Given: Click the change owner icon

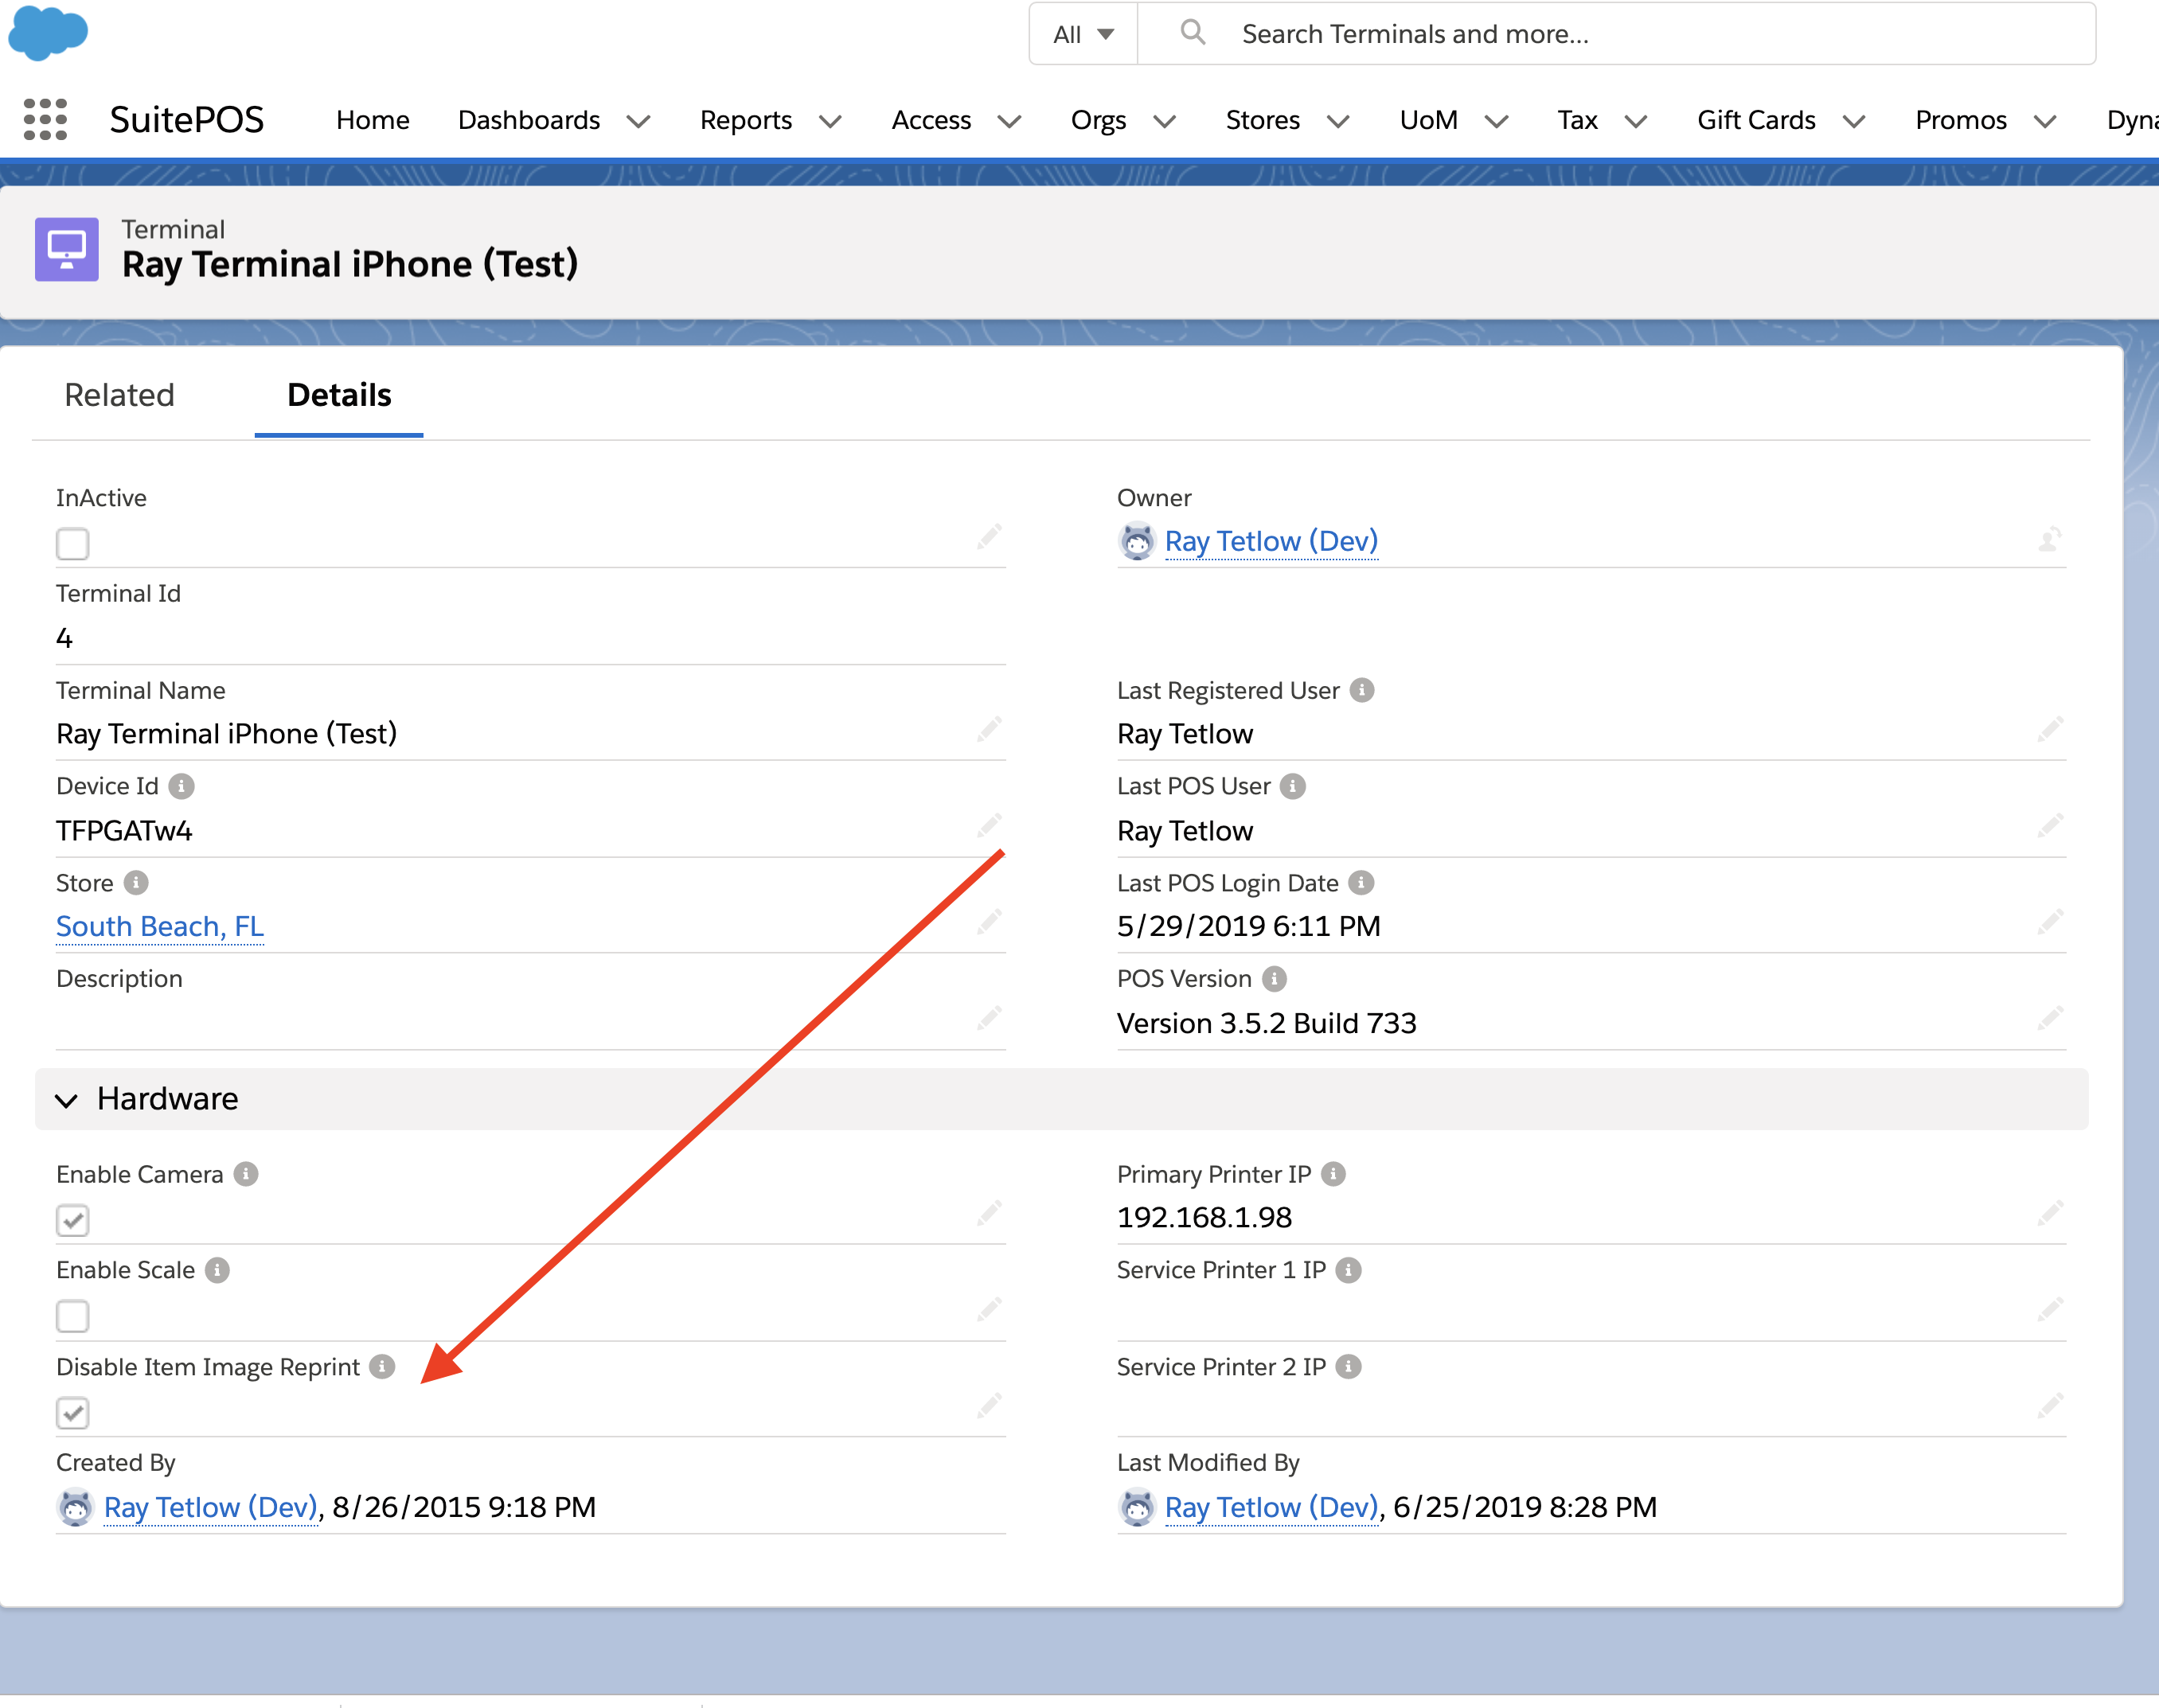Looking at the screenshot, I should coord(2049,540).
